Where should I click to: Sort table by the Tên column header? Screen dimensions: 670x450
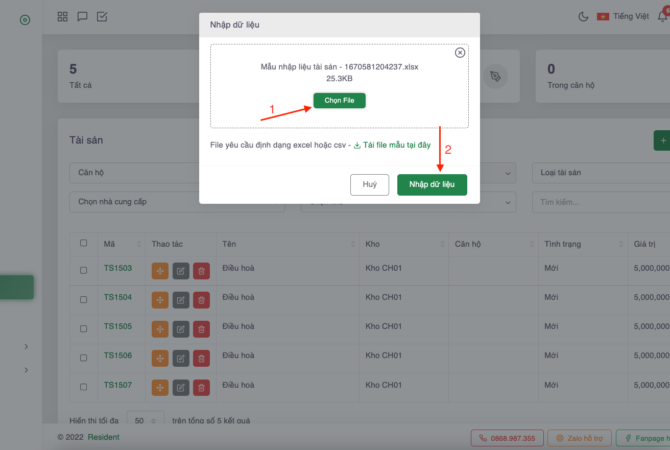[230, 243]
